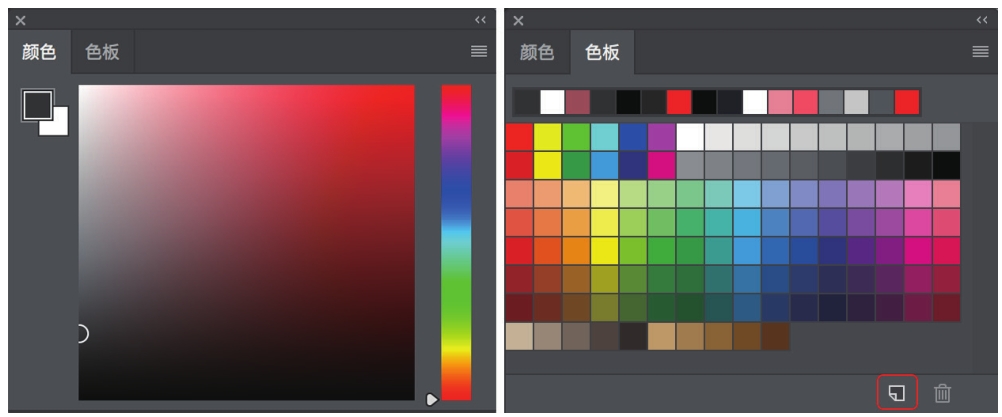
Task: Open the Swatches panel hamburger menu
Action: click(x=980, y=52)
